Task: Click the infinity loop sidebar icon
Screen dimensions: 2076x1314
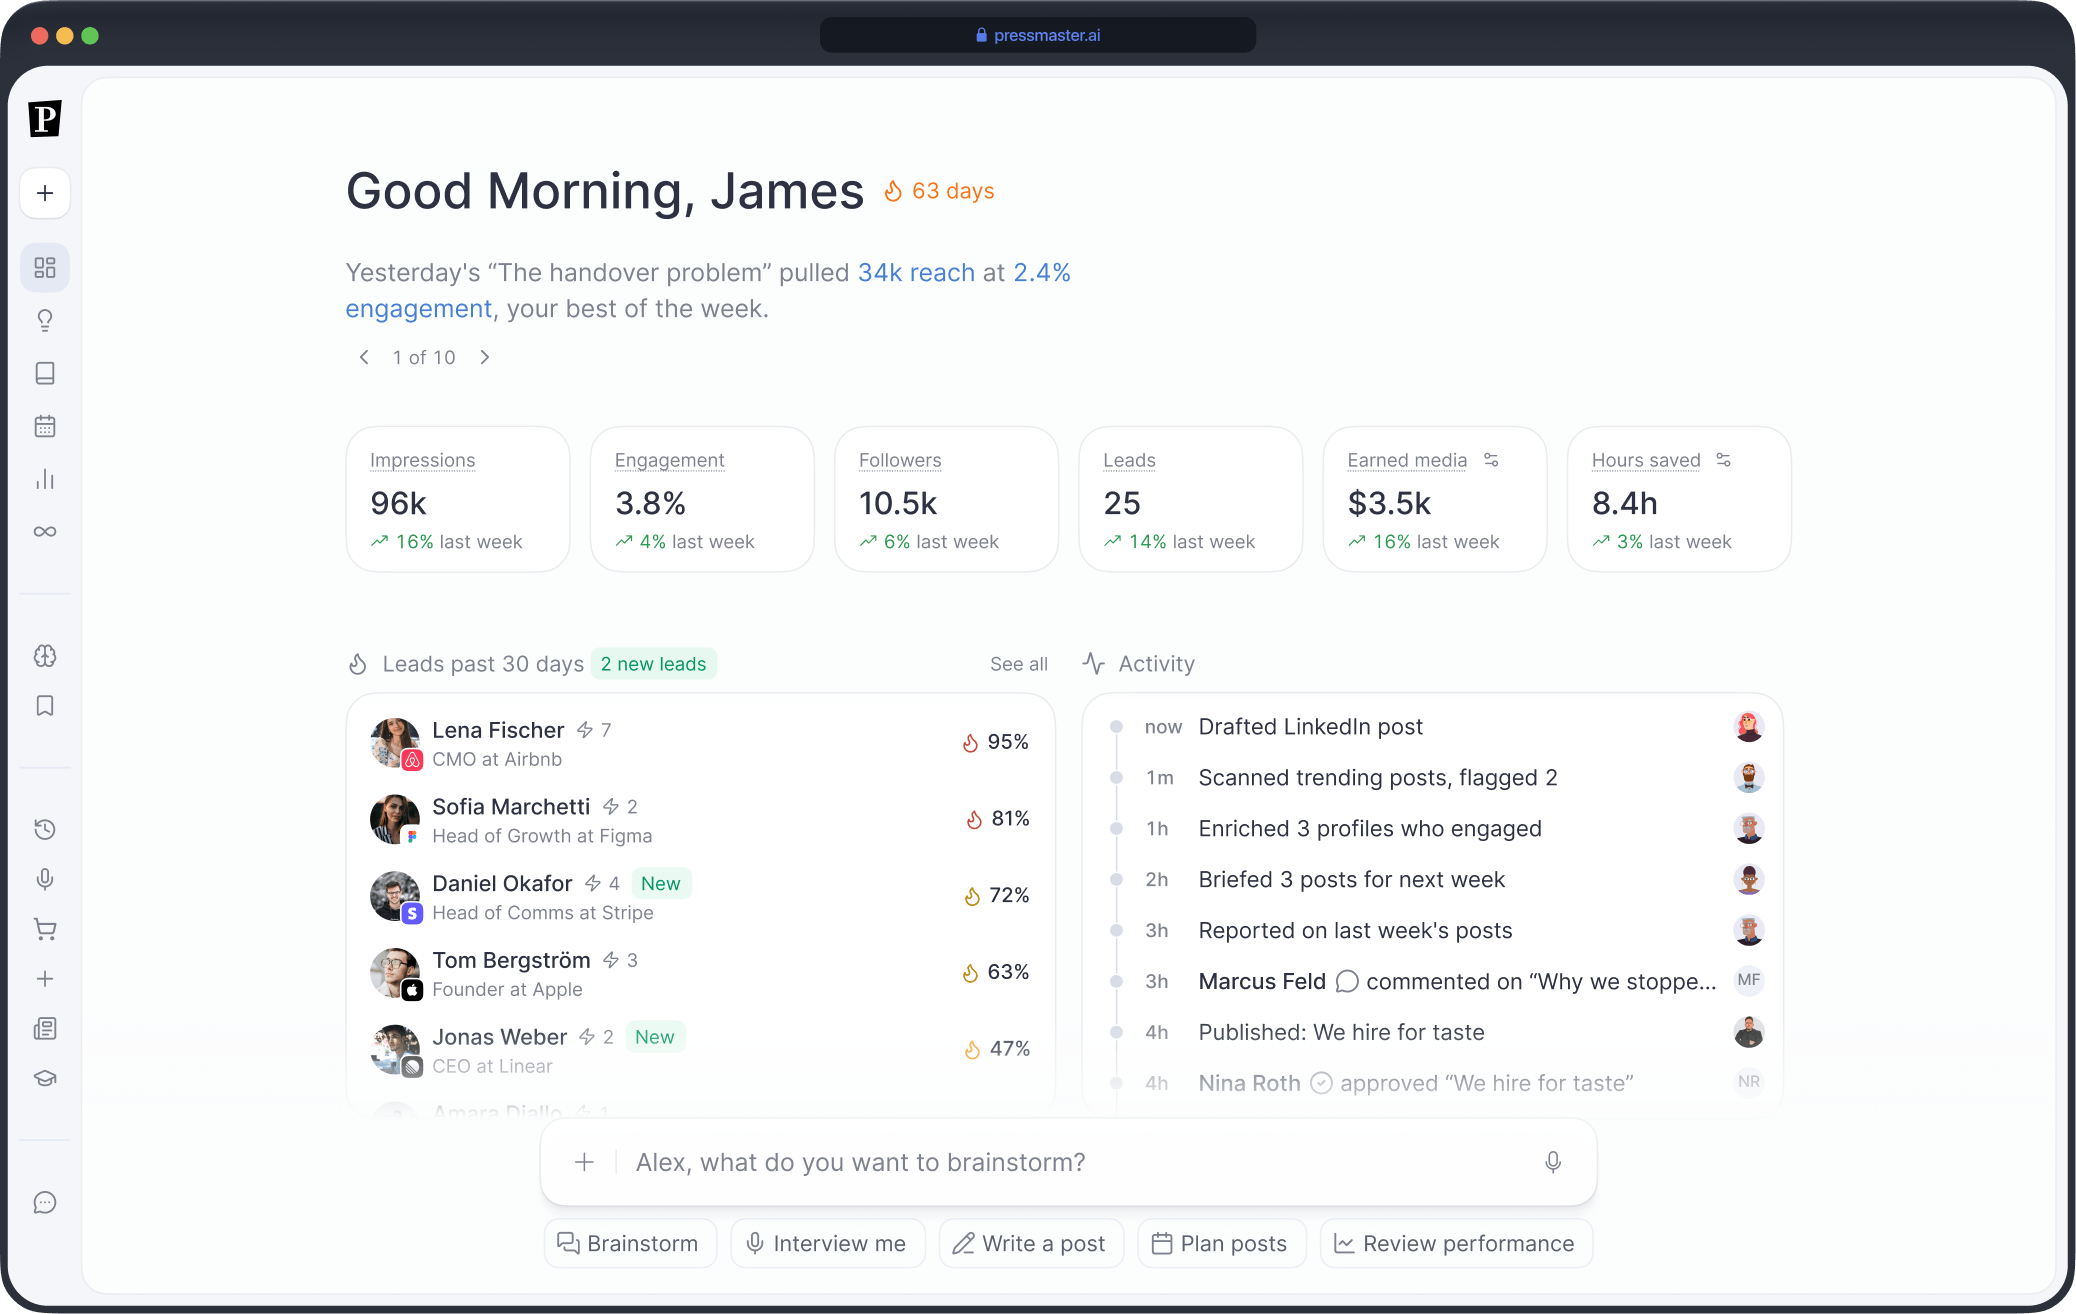Action: pyautogui.click(x=45, y=531)
